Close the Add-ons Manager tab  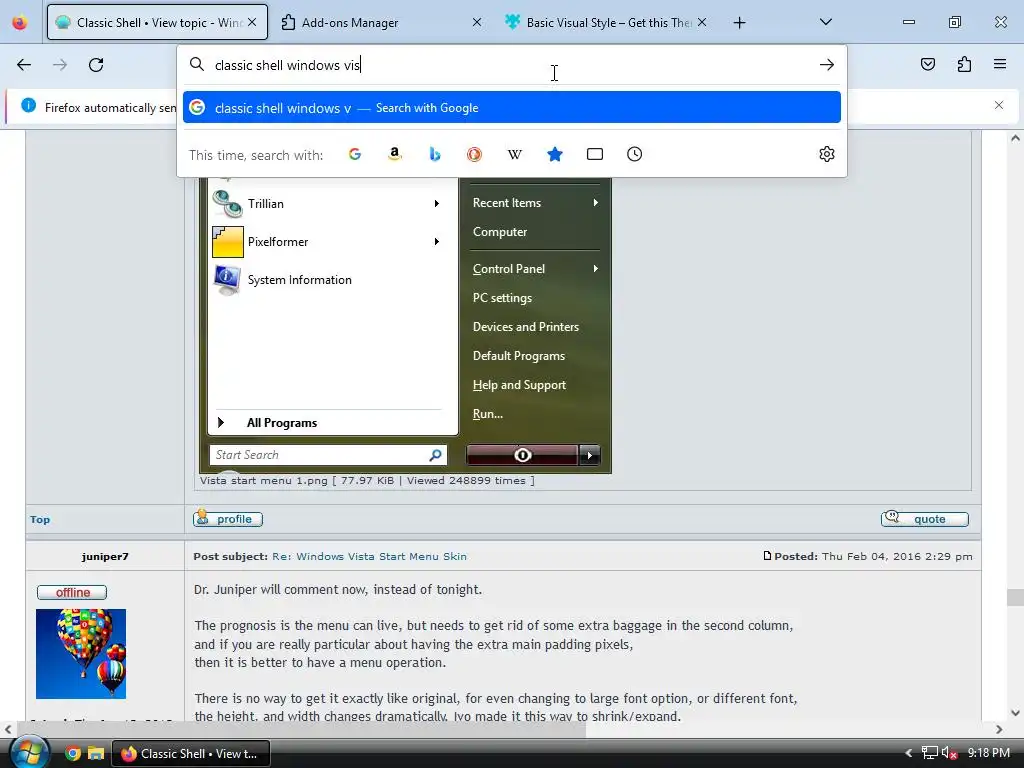tap(477, 22)
